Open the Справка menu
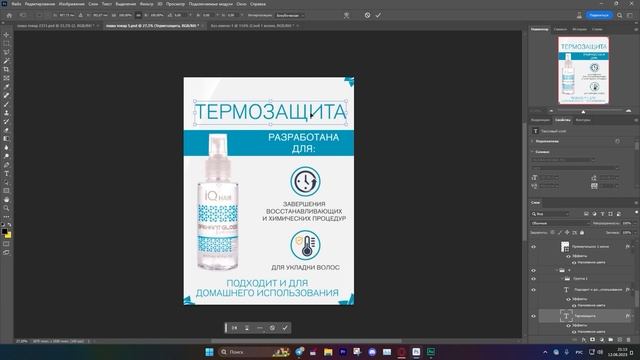 (x=258, y=4)
